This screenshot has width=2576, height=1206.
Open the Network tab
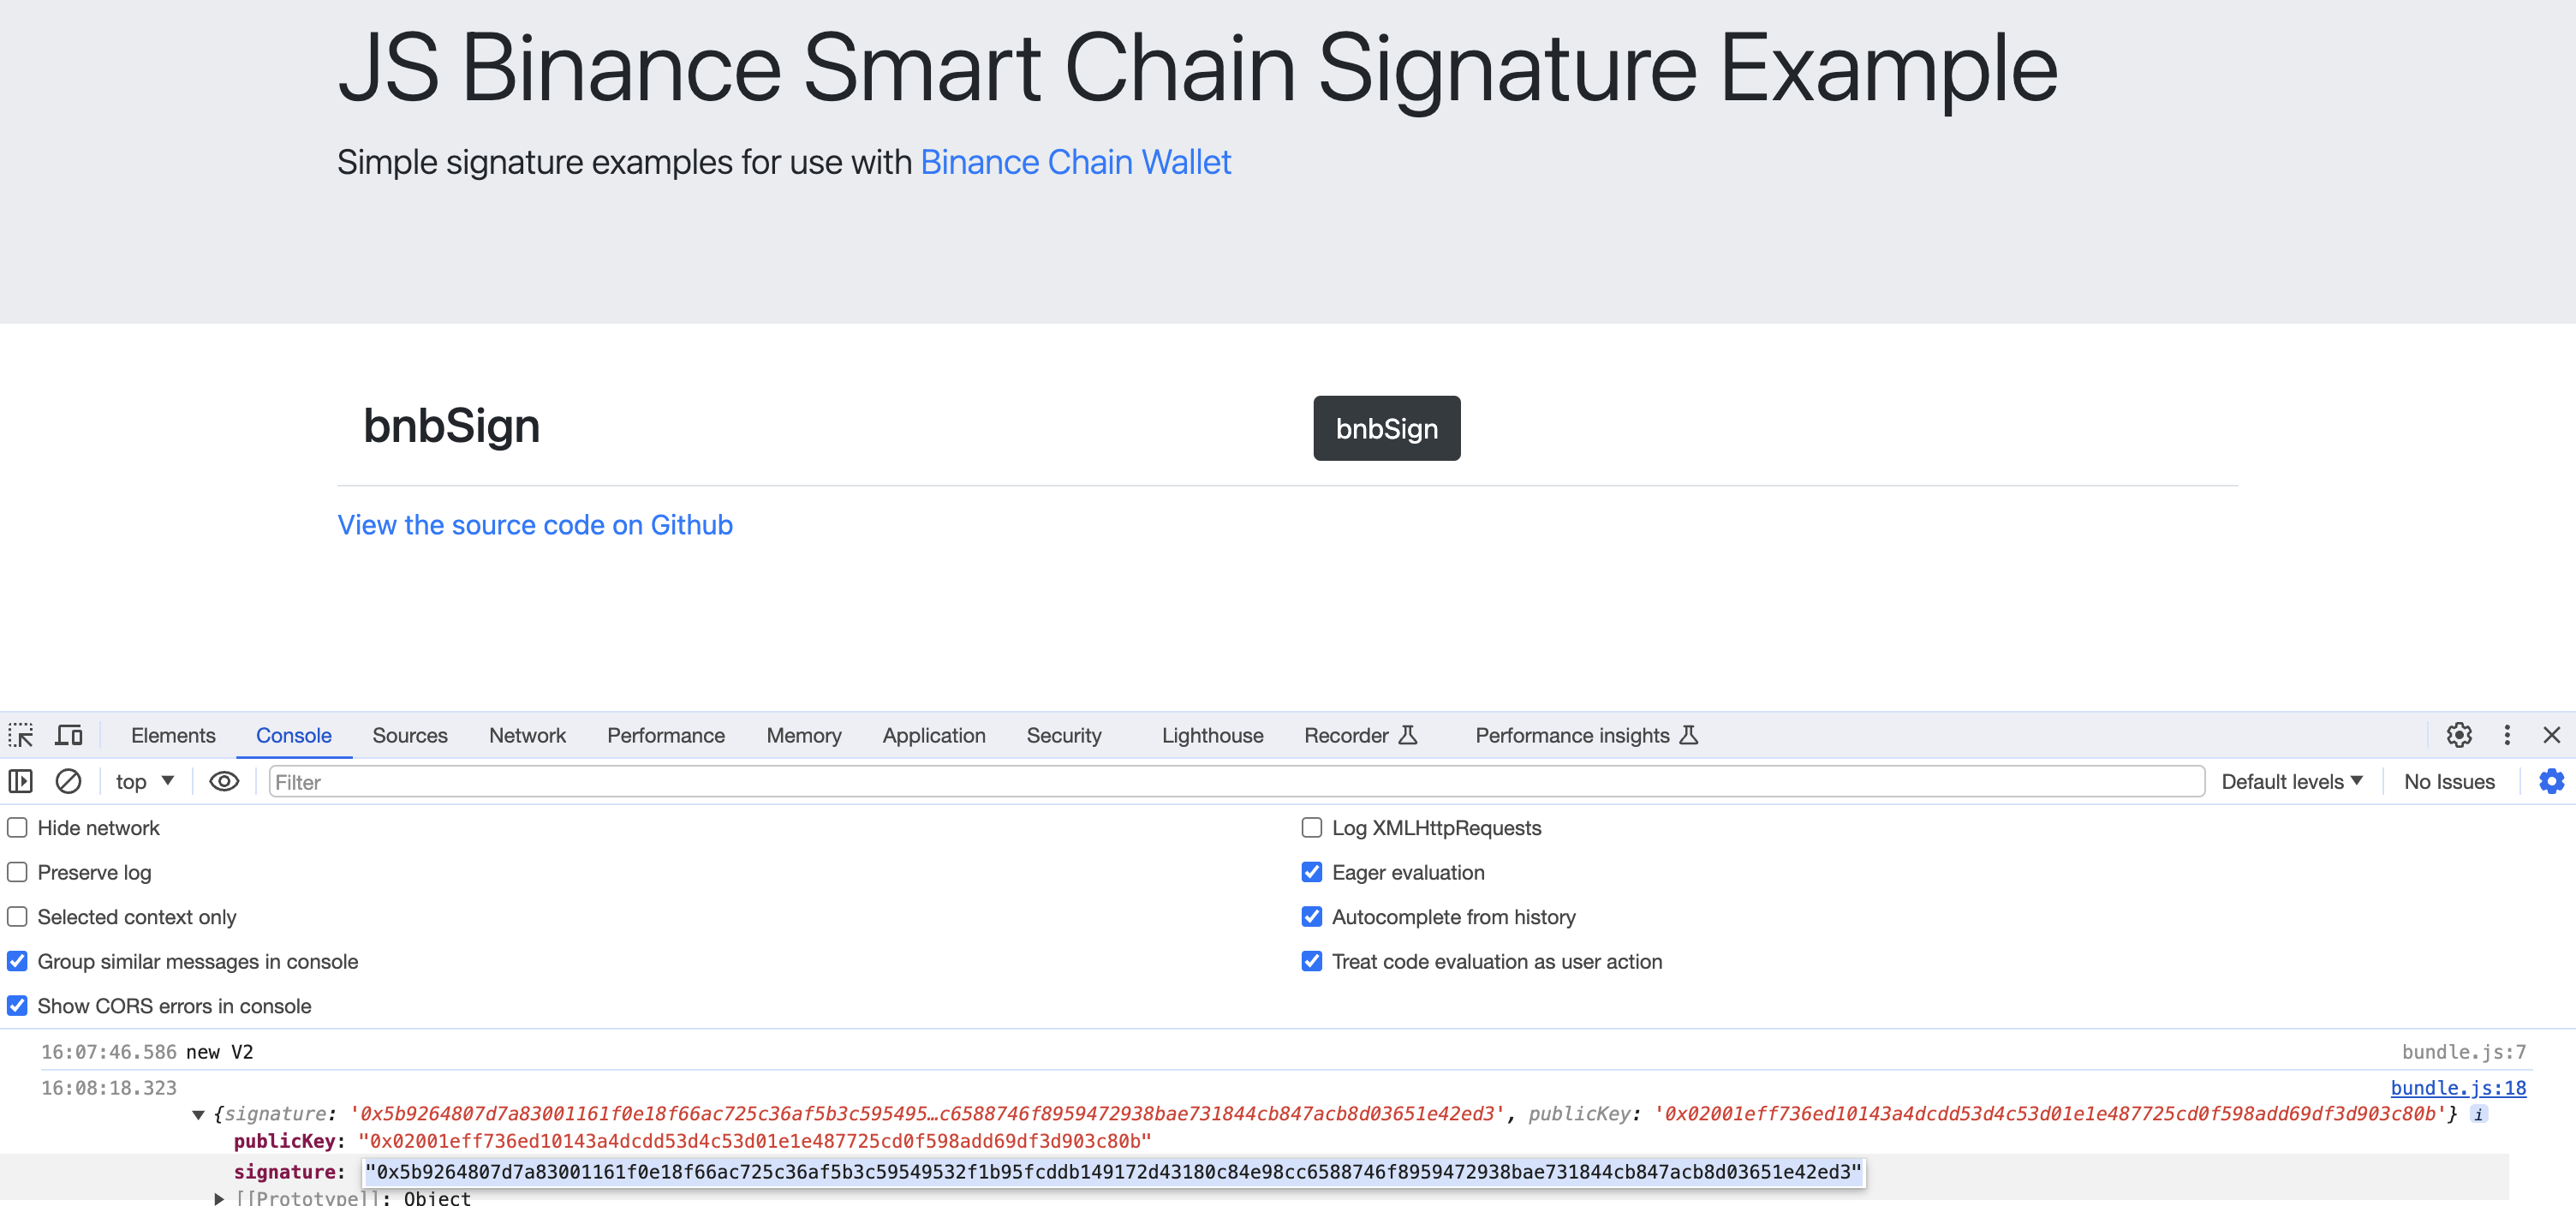pos(527,735)
